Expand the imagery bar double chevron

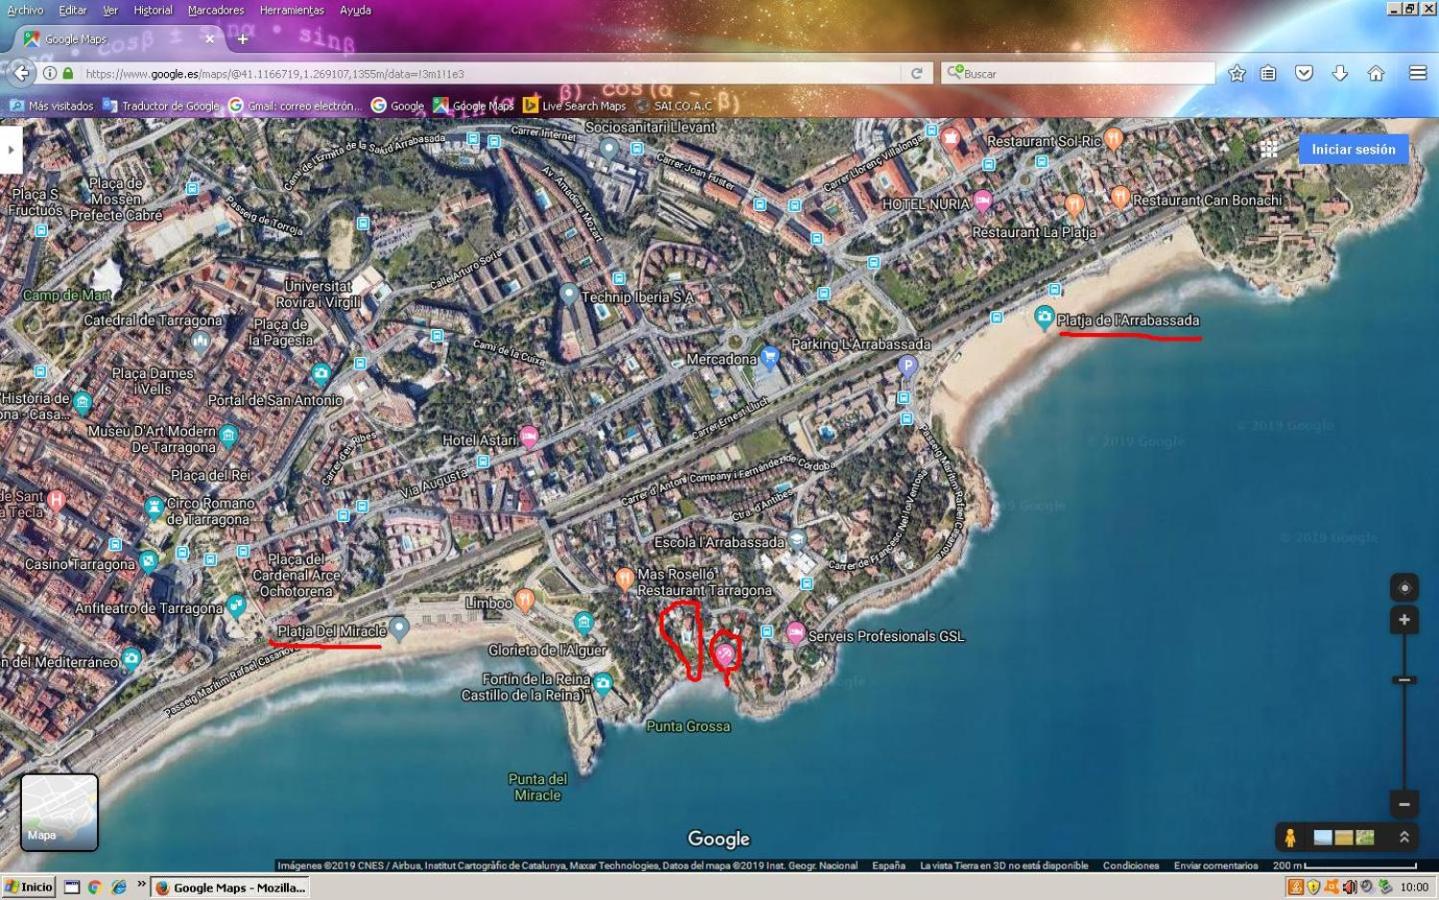point(1403,838)
